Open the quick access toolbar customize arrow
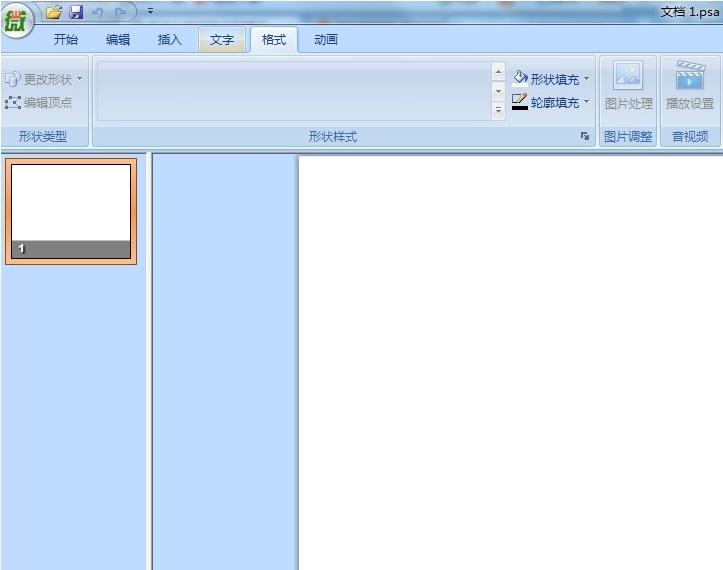Screen dimensions: 723x570 click(x=150, y=12)
